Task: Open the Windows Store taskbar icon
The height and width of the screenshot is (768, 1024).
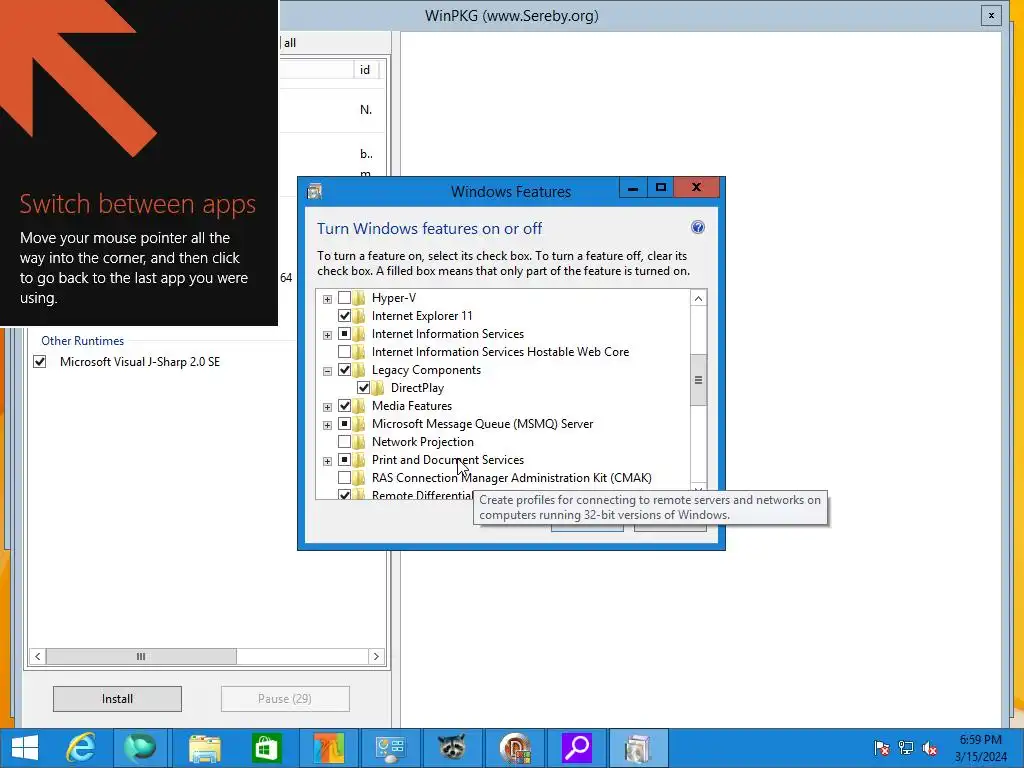Action: click(266, 748)
